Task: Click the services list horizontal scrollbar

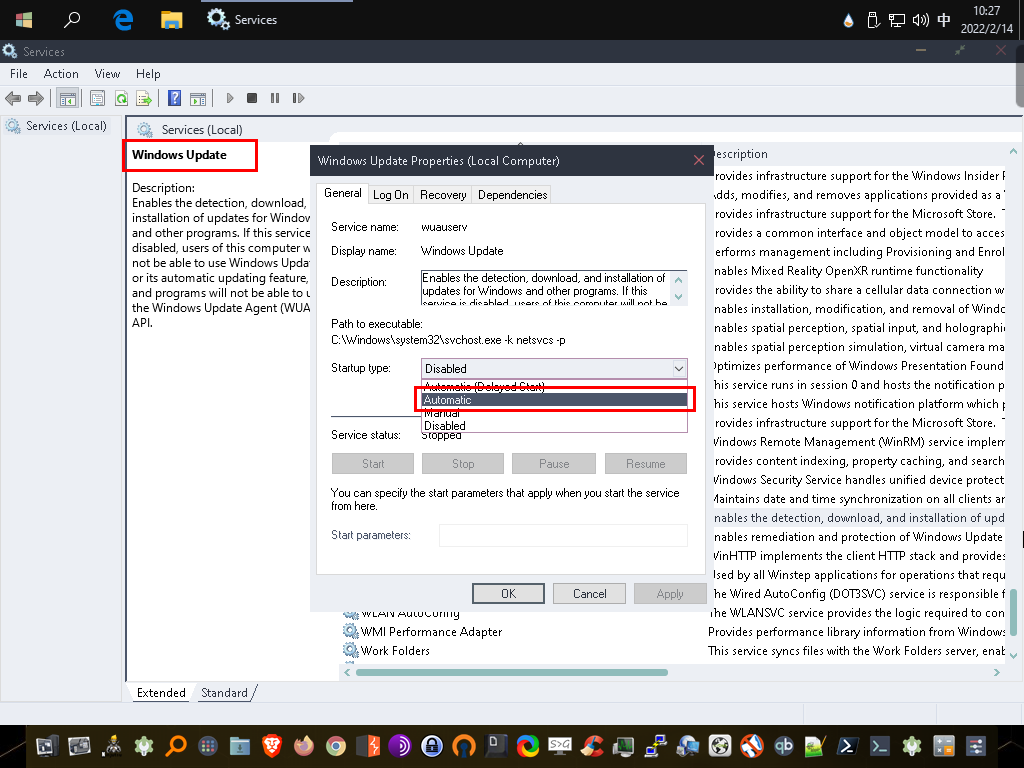Action: [x=512, y=673]
